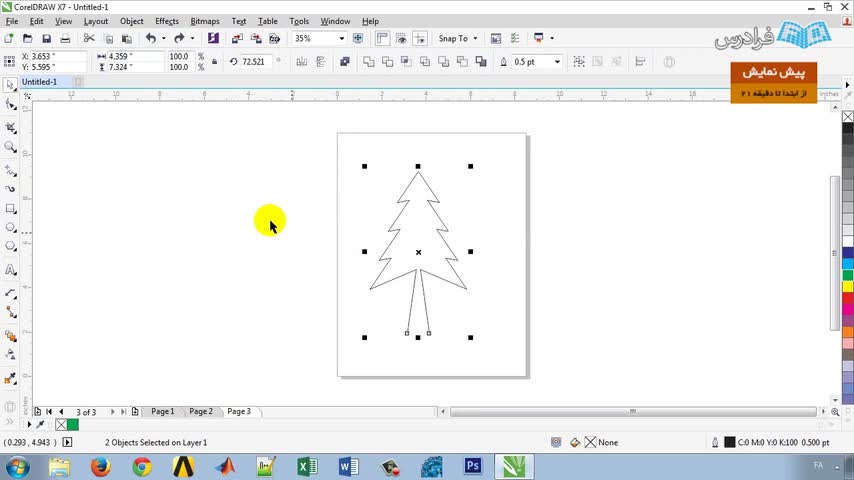
Task: Click the Cut scissors icon
Action: [x=89, y=39]
